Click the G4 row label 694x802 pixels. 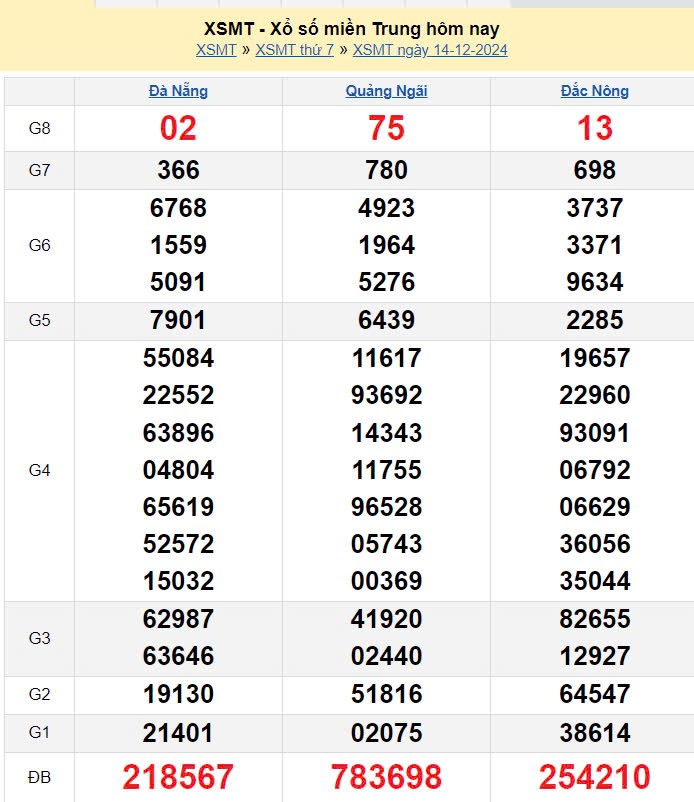39,470
